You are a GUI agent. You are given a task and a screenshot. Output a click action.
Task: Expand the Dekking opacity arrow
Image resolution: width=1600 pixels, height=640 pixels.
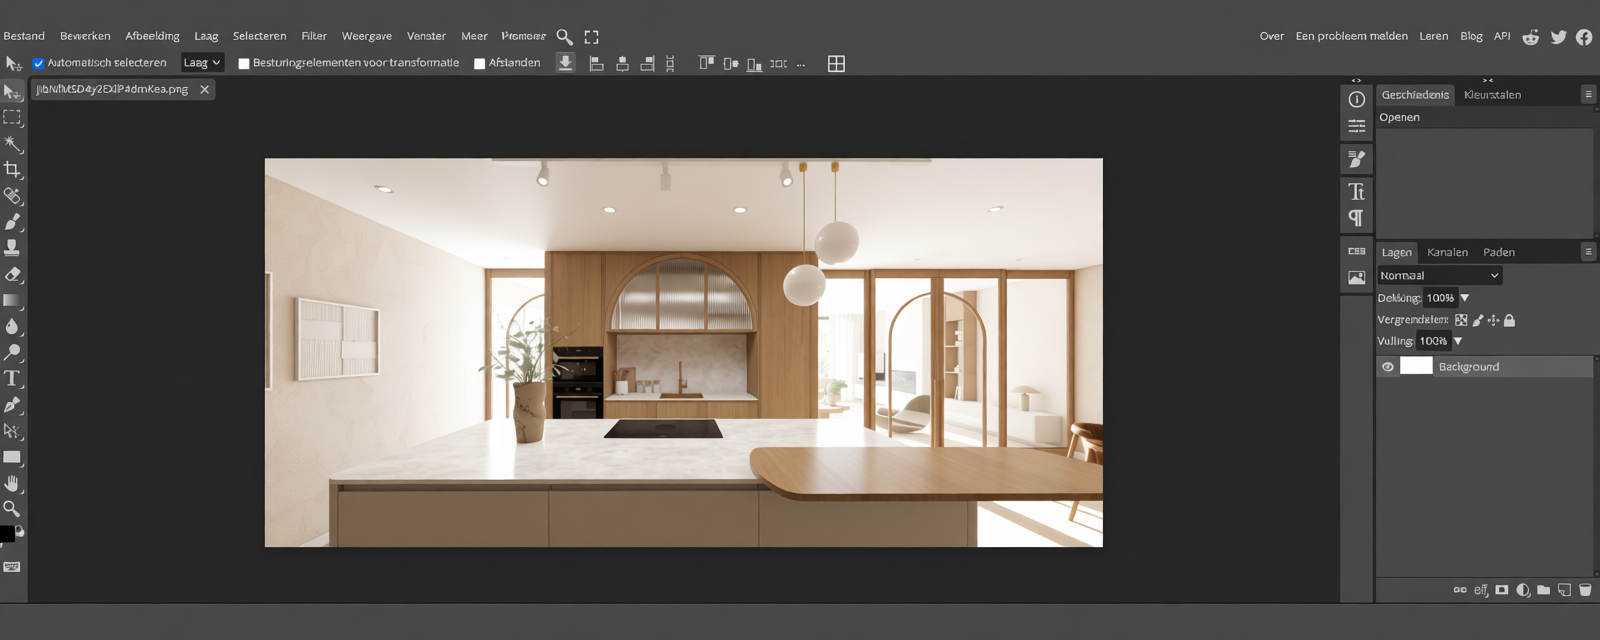tap(1465, 298)
